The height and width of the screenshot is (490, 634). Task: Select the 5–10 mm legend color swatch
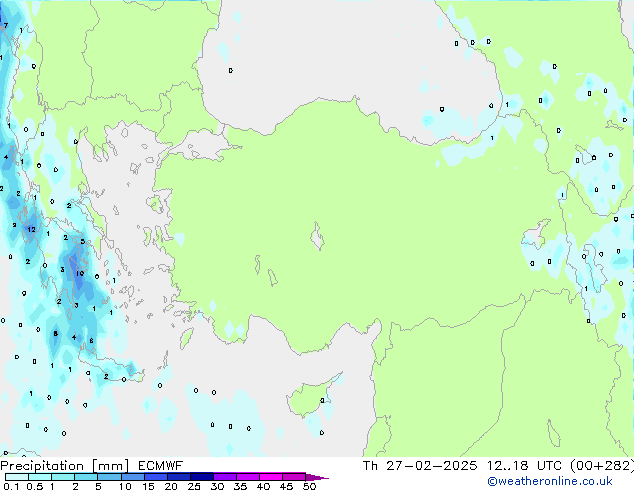(109, 477)
